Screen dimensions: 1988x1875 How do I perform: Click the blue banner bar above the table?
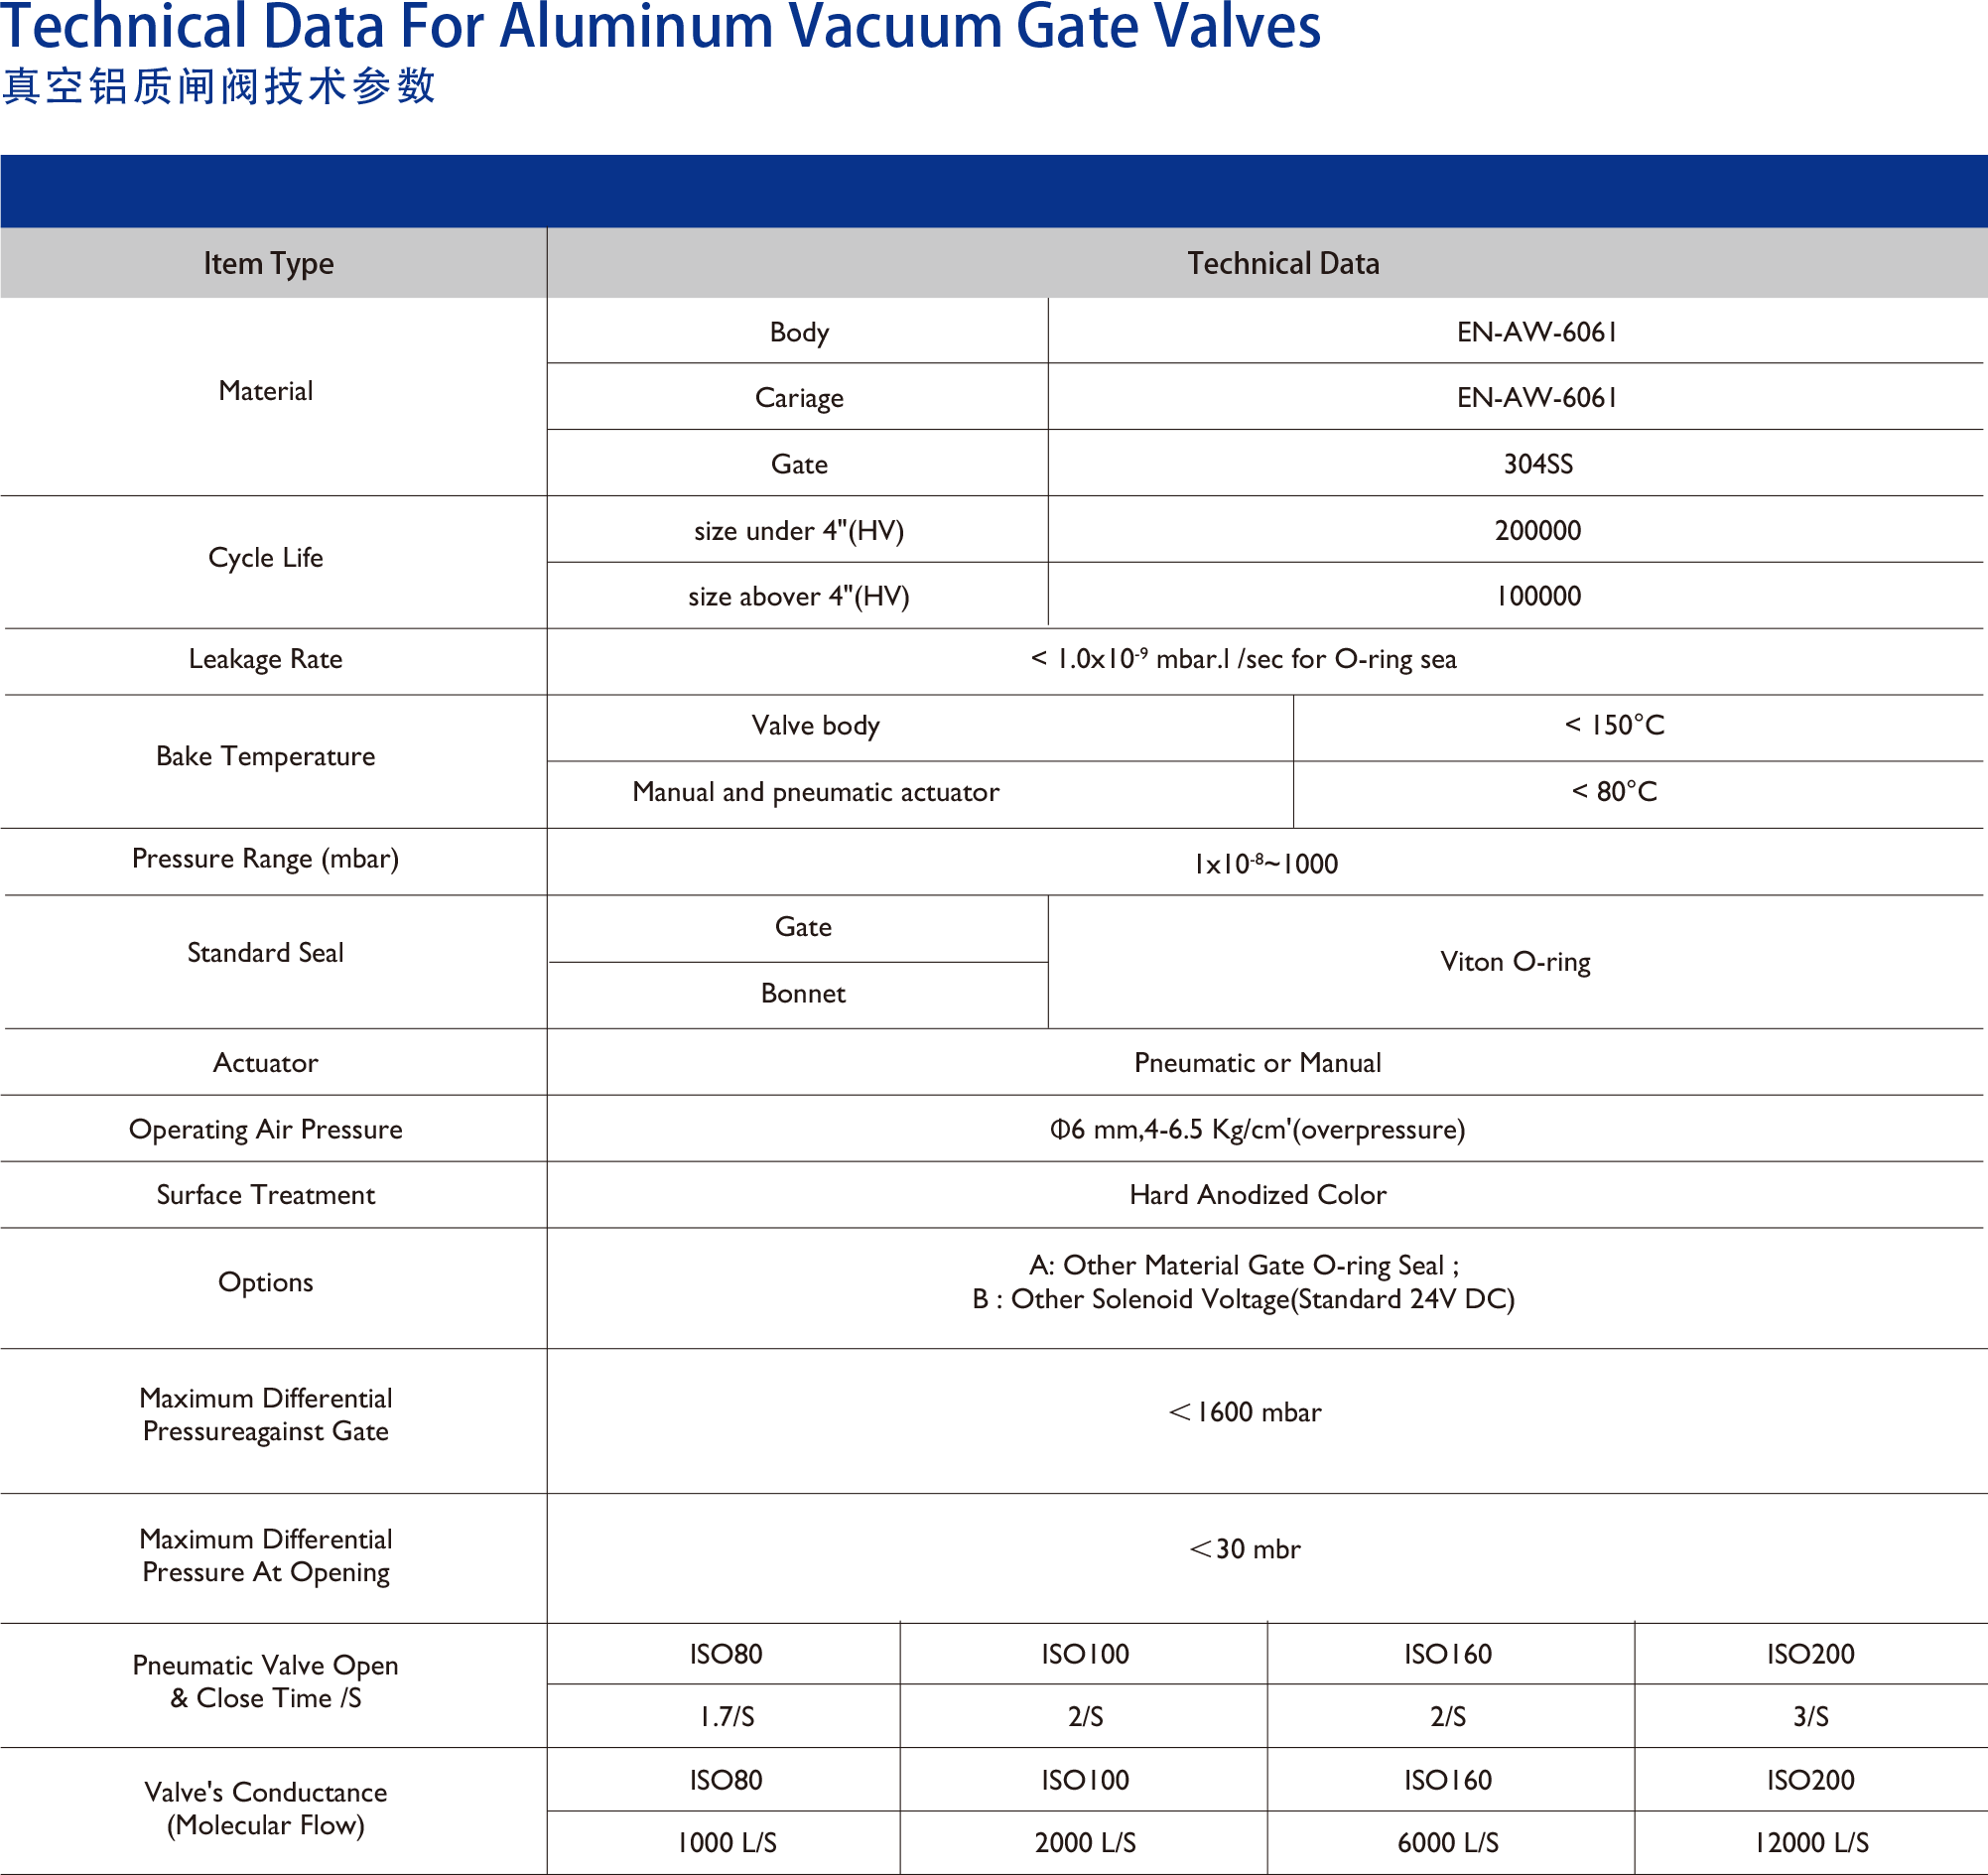pyautogui.click(x=994, y=190)
